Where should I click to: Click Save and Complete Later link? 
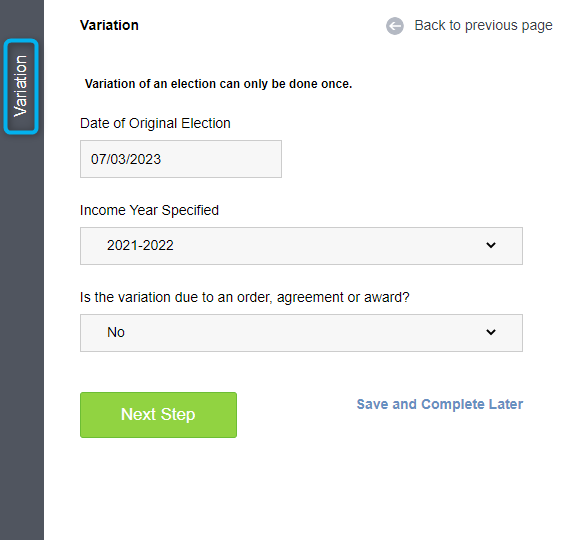(x=440, y=404)
